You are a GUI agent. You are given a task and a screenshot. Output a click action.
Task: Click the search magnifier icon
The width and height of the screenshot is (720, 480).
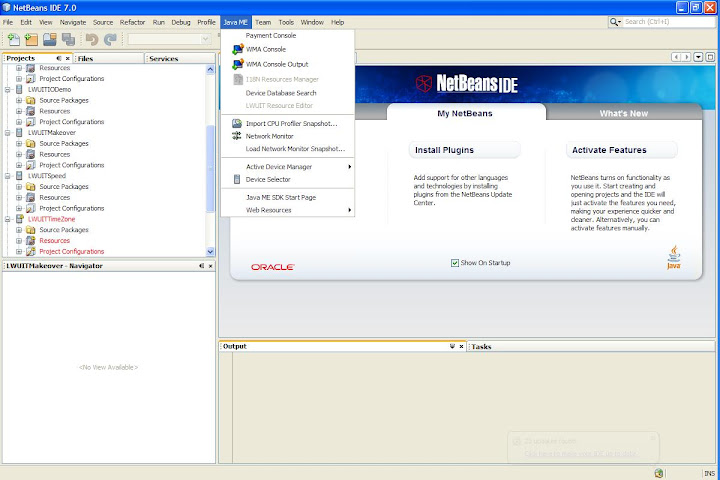pyautogui.click(x=613, y=22)
